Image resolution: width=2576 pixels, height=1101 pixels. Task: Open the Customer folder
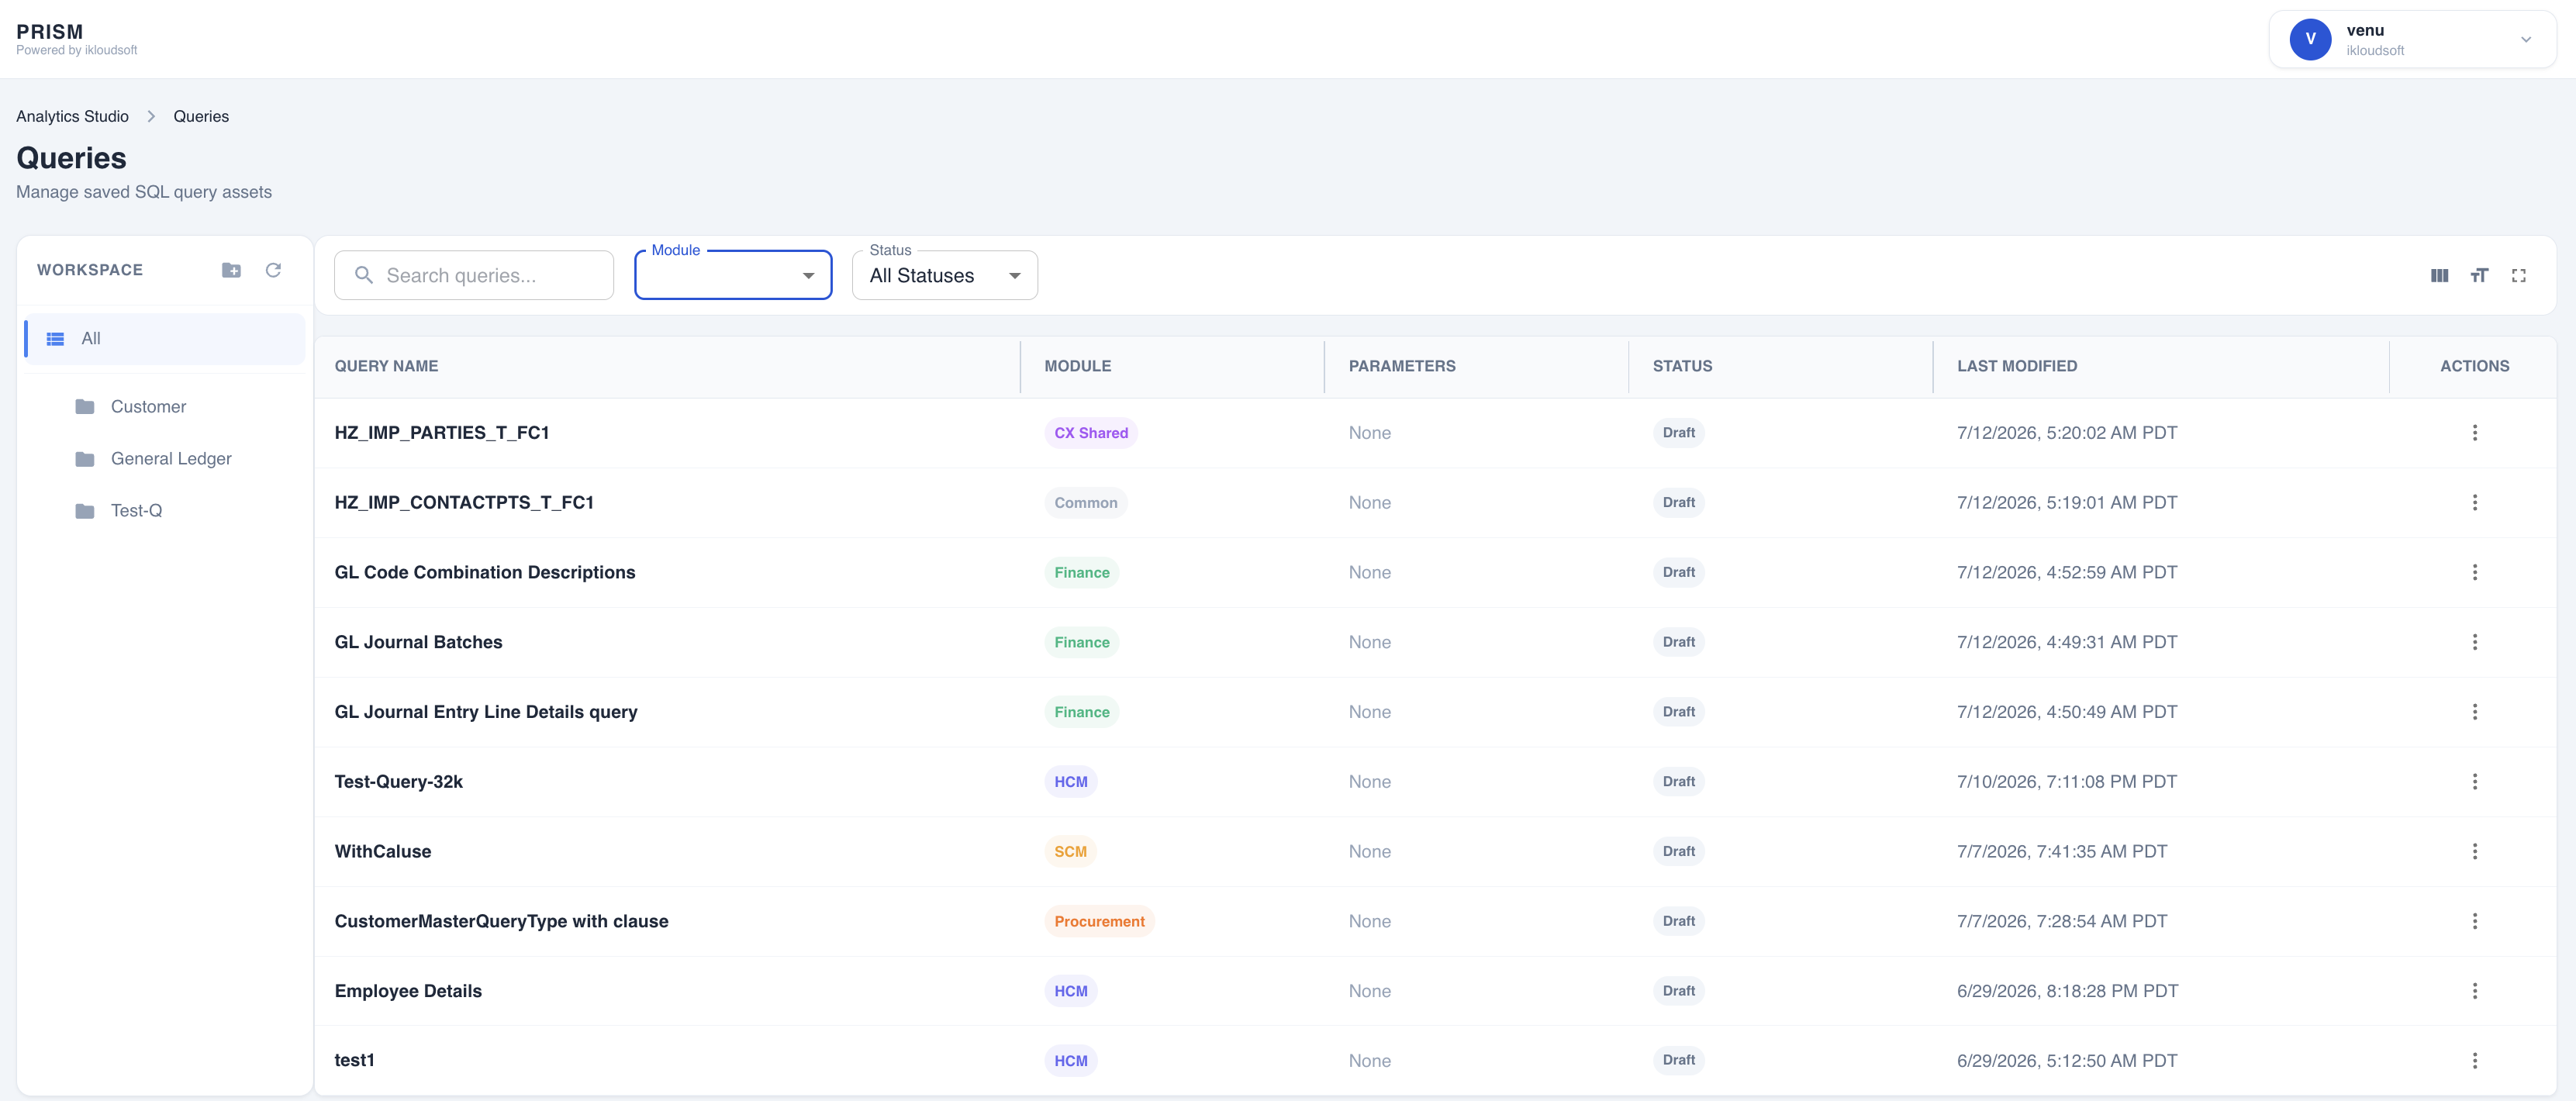pyautogui.click(x=148, y=407)
